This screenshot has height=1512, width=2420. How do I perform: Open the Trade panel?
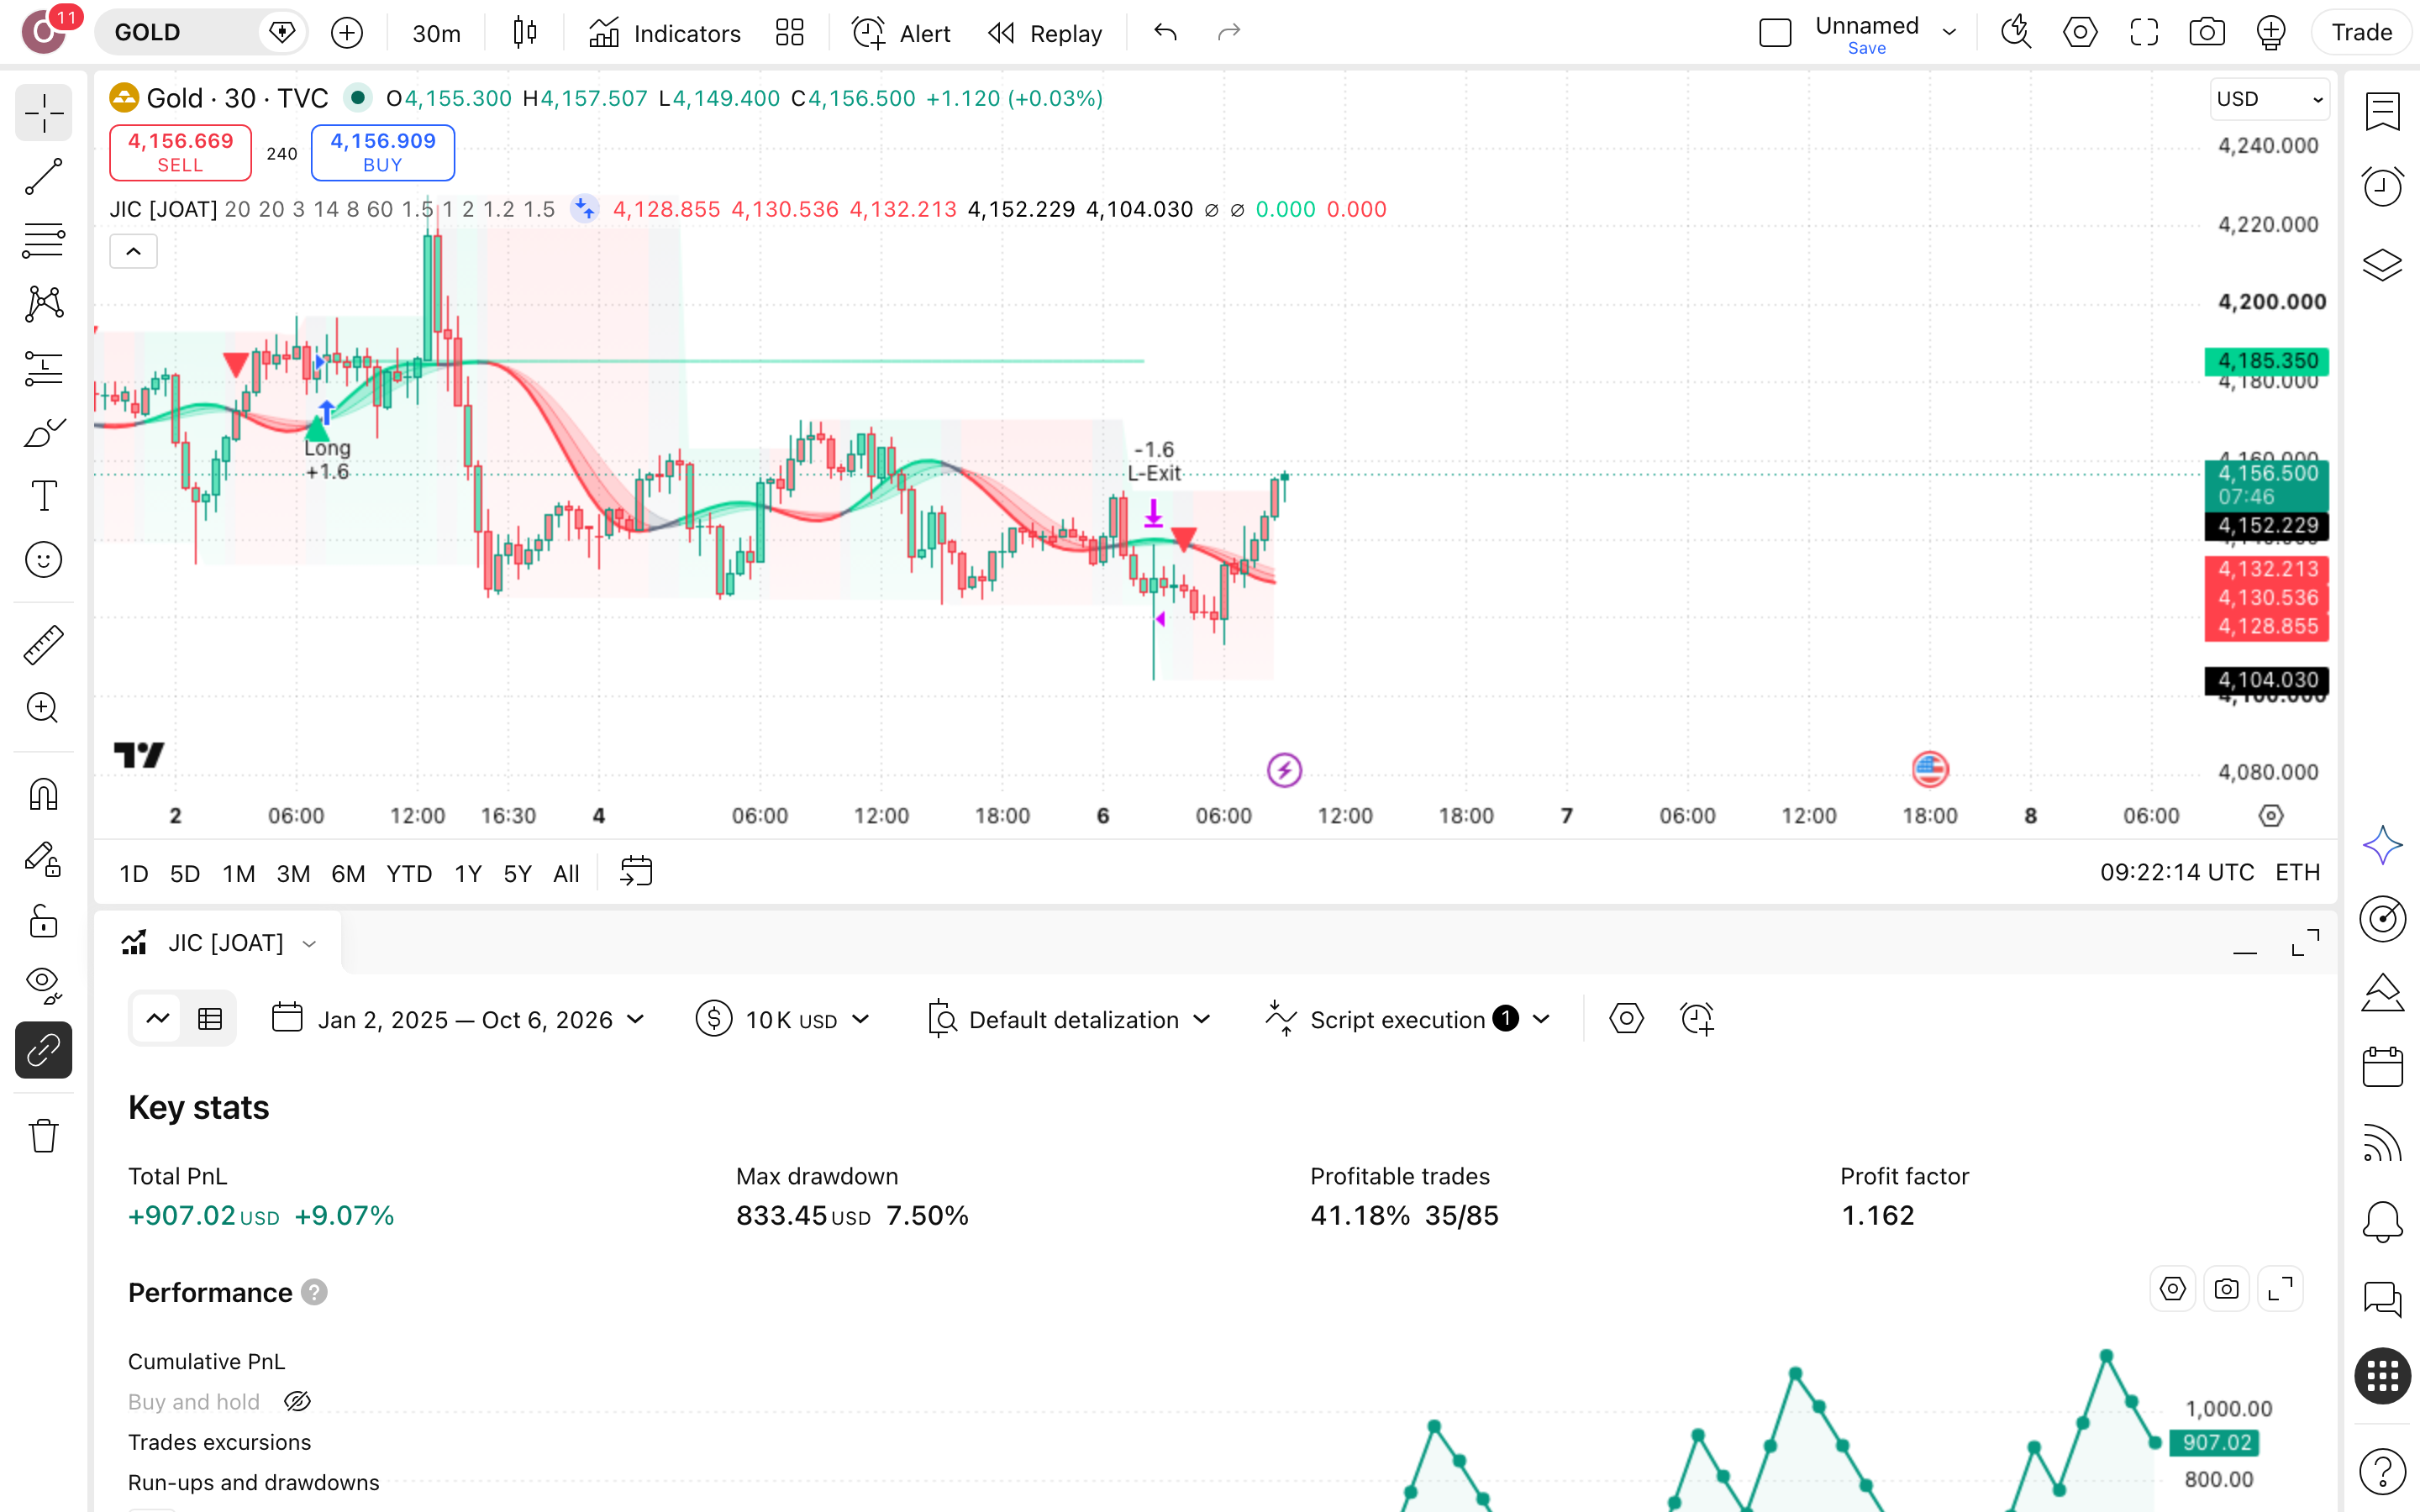point(2361,33)
